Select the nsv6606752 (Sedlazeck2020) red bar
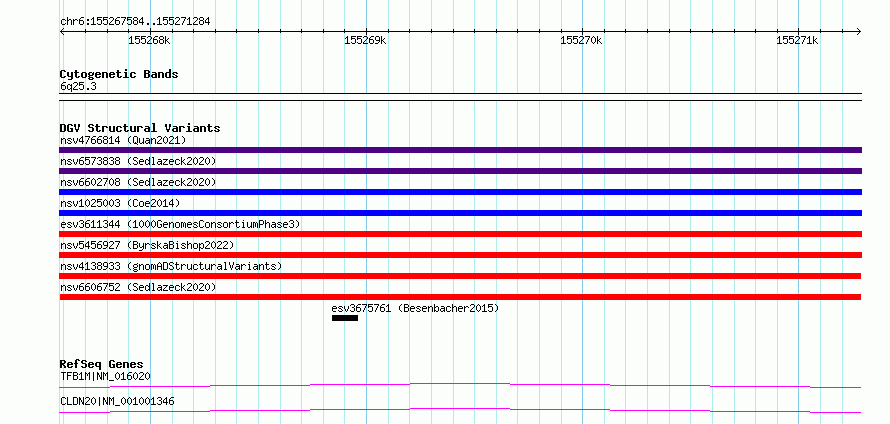 (x=460, y=297)
